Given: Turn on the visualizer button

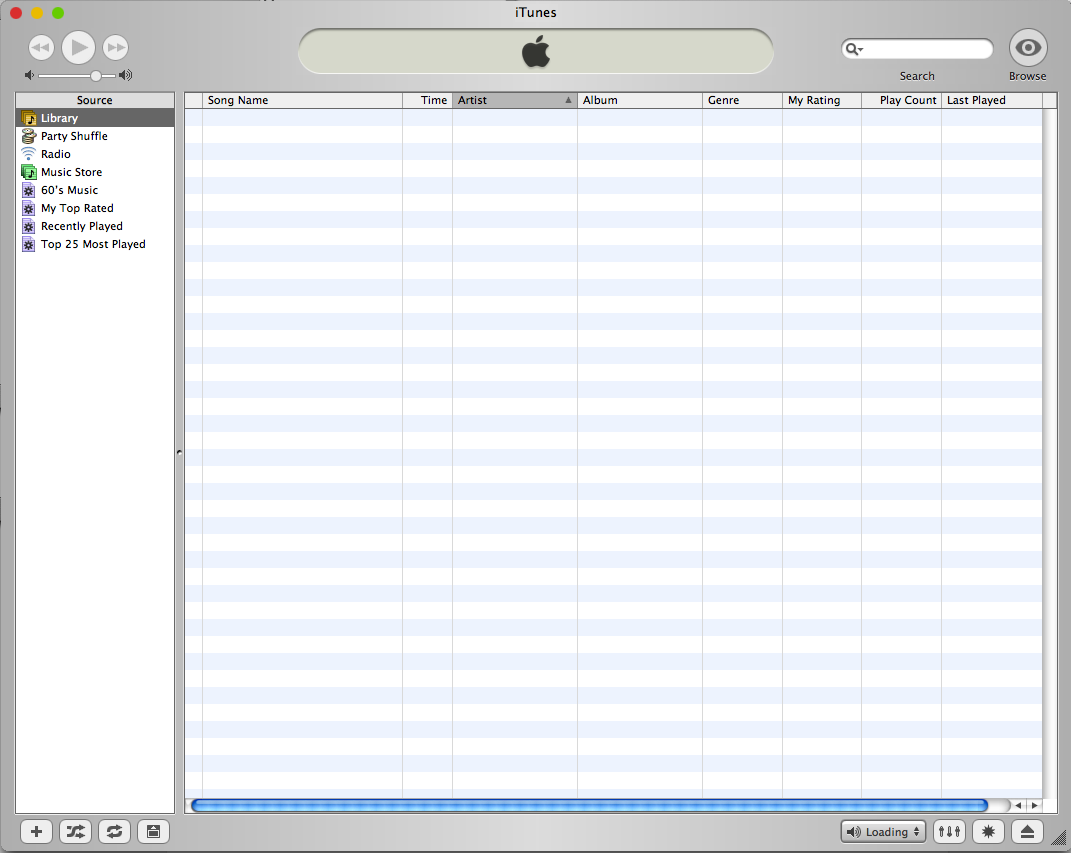Looking at the screenshot, I should tap(988, 831).
